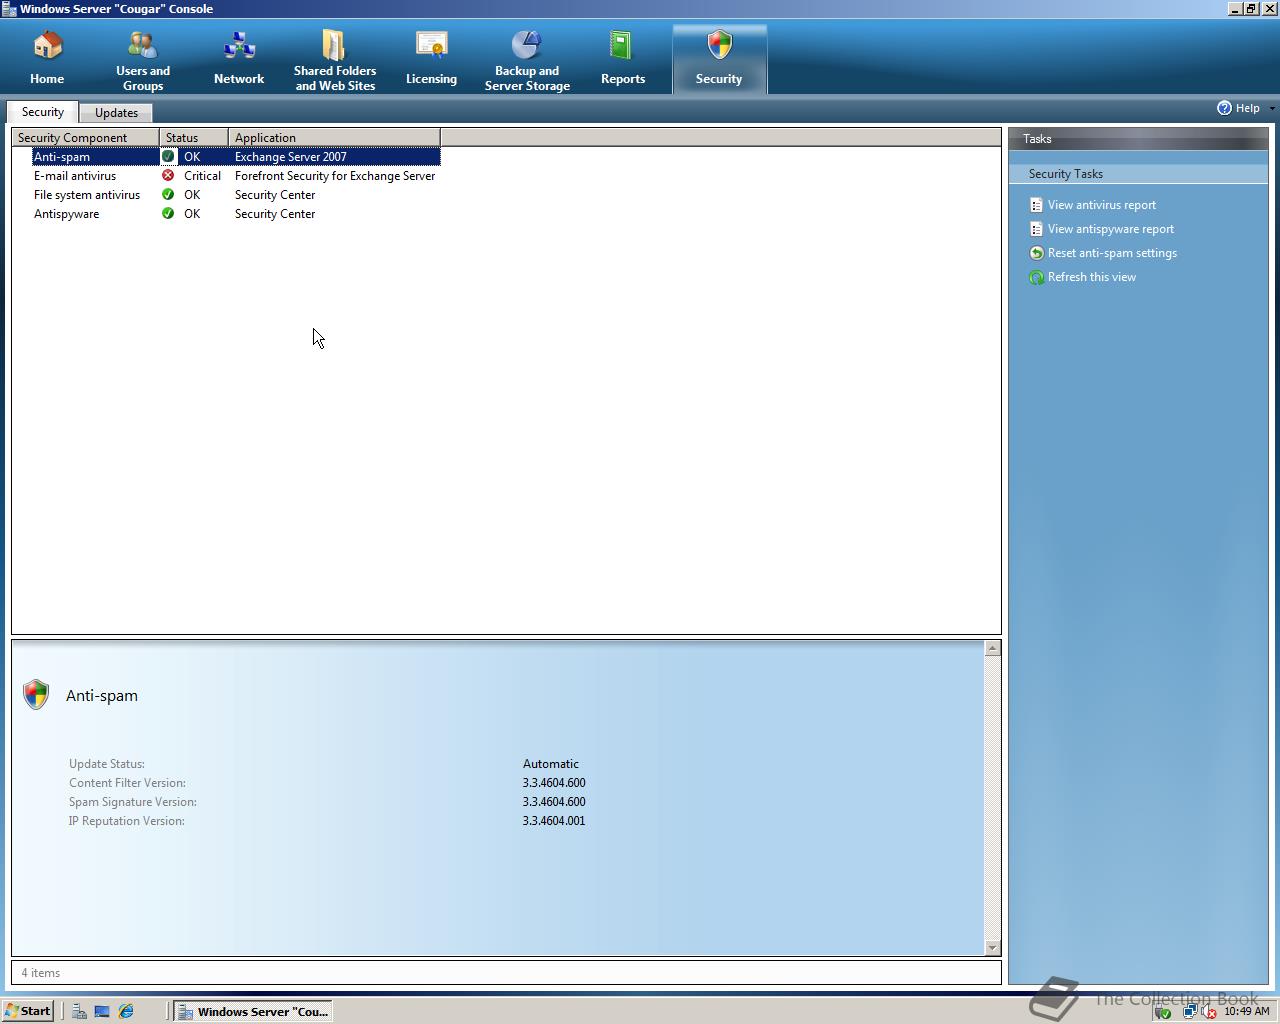Click the antivirus report document icon
Viewport: 1280px width, 1024px height.
tap(1036, 205)
